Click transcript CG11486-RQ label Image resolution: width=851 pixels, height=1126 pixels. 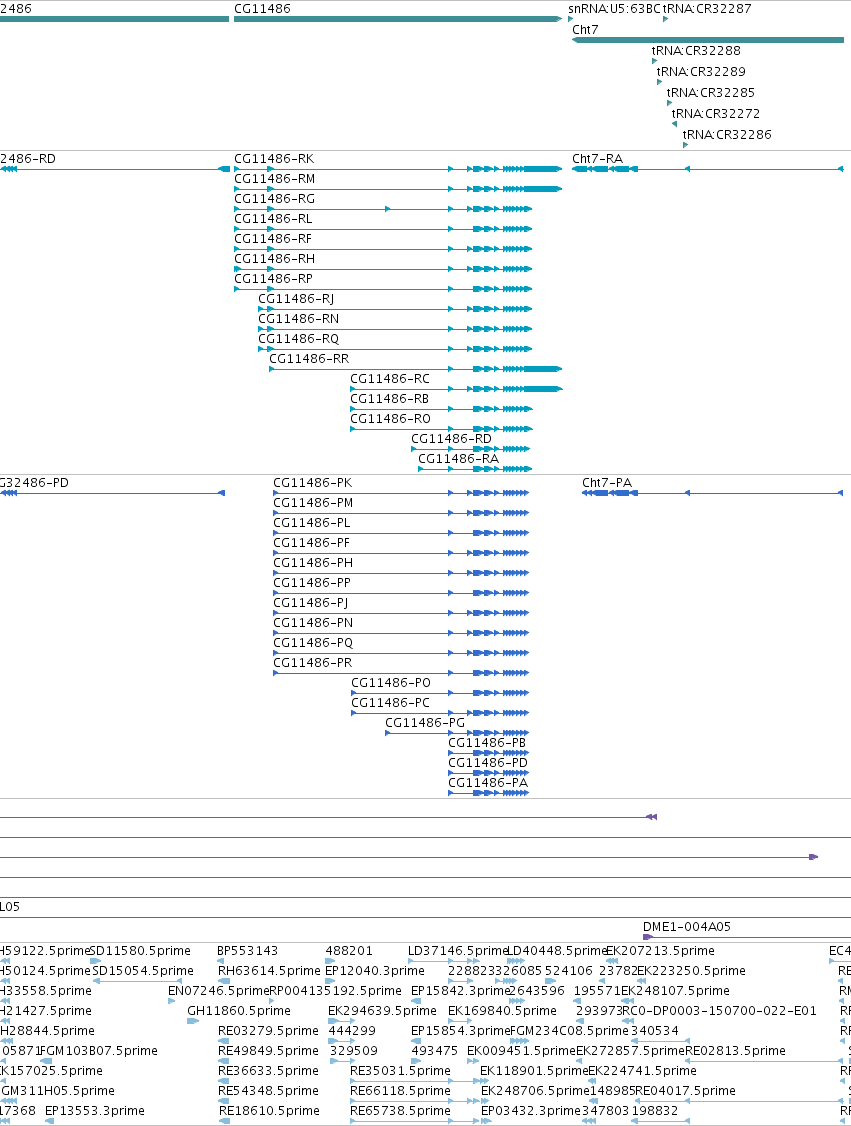coord(299,338)
